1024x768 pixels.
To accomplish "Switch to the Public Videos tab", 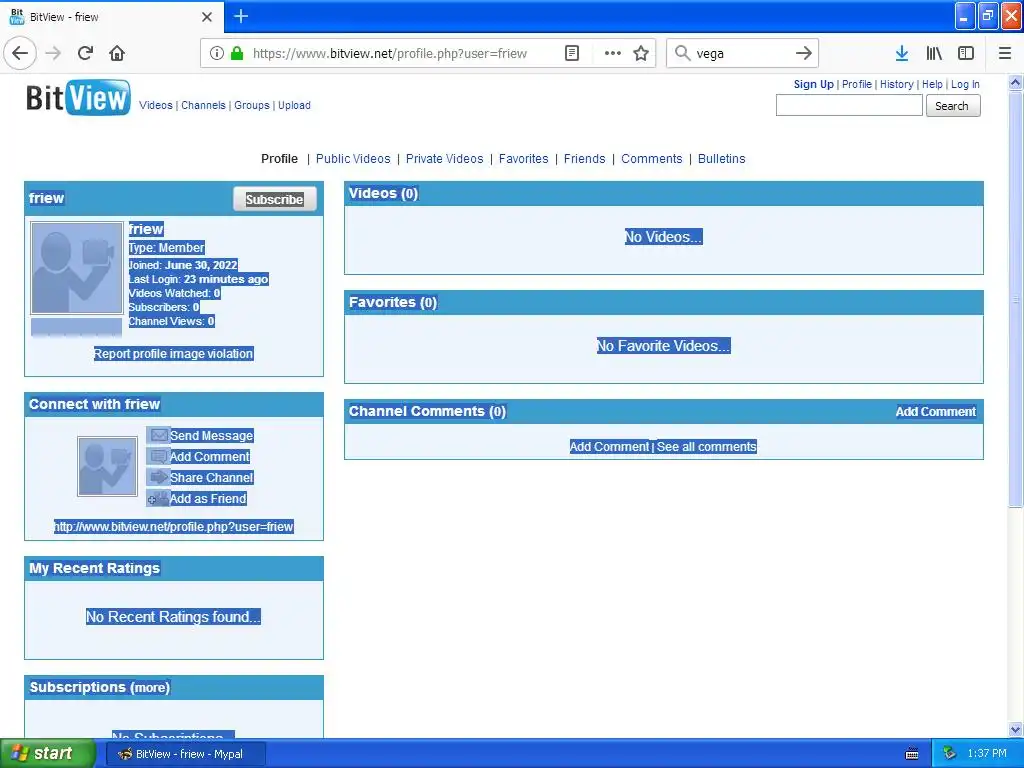I will (x=353, y=159).
